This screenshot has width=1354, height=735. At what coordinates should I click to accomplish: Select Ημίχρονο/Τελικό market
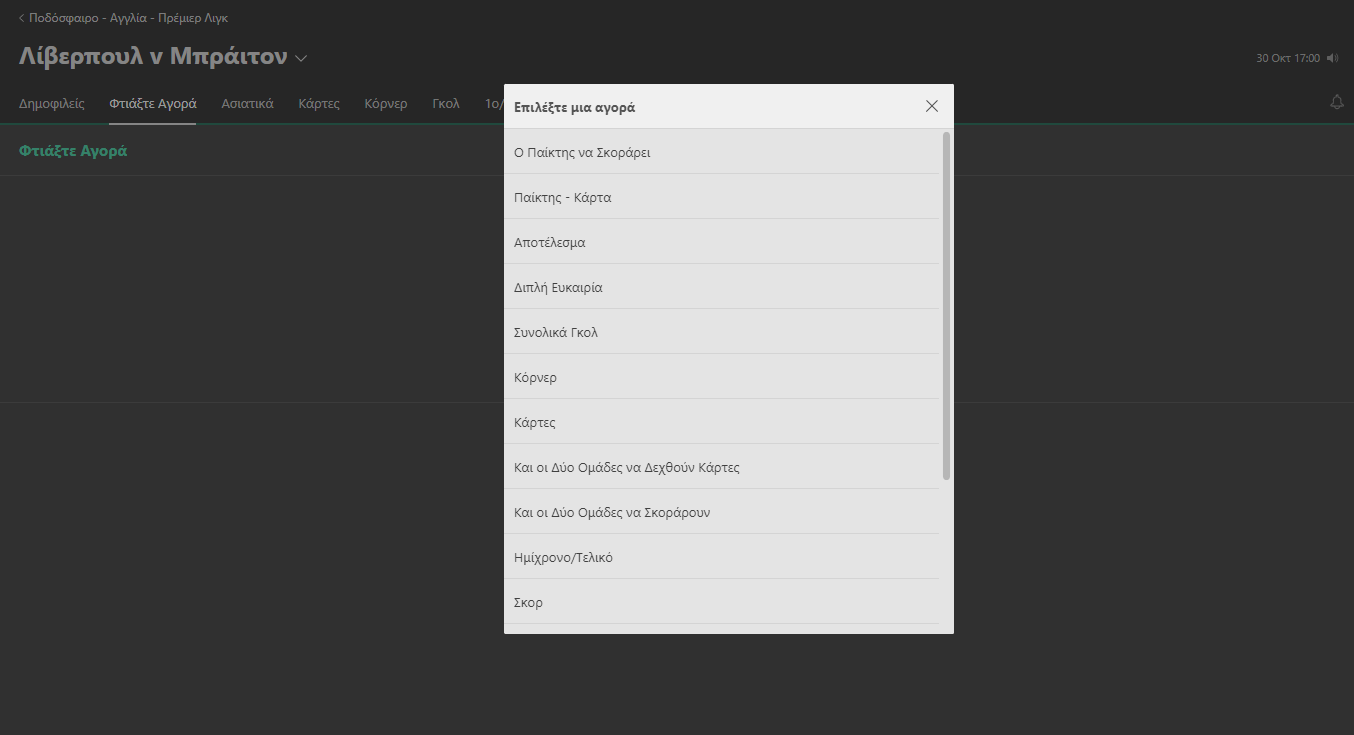(x=721, y=557)
